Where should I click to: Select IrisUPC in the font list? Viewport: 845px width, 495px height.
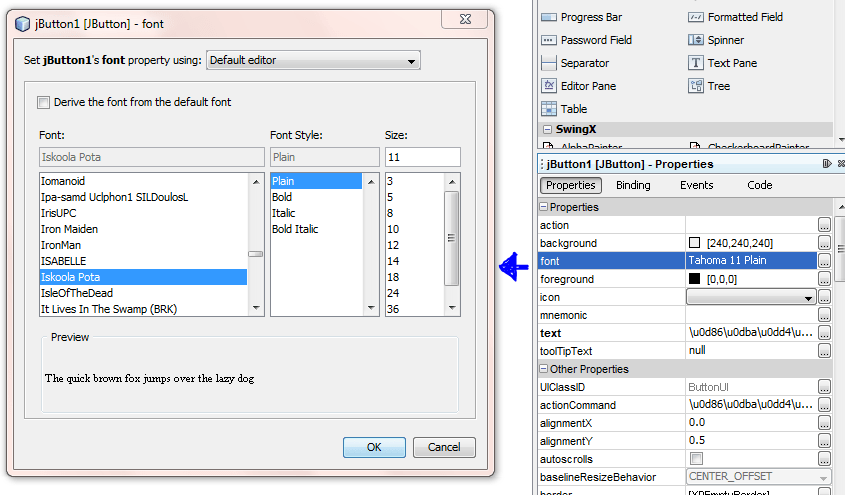59,213
